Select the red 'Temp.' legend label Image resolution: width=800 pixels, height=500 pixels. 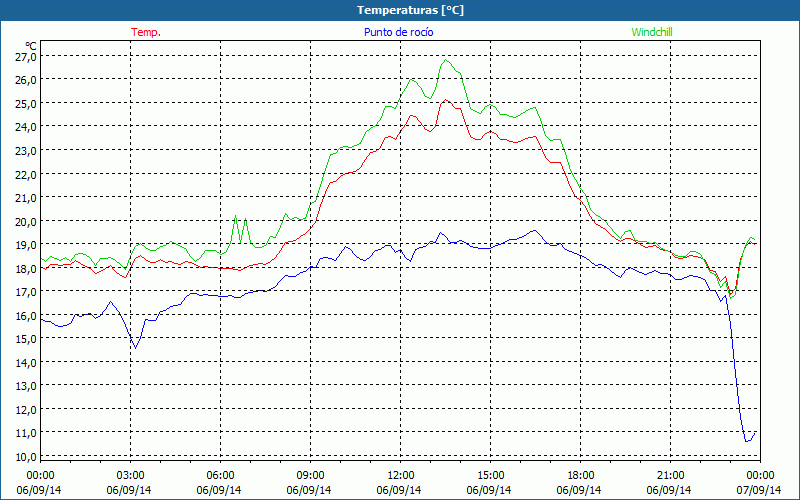146,32
